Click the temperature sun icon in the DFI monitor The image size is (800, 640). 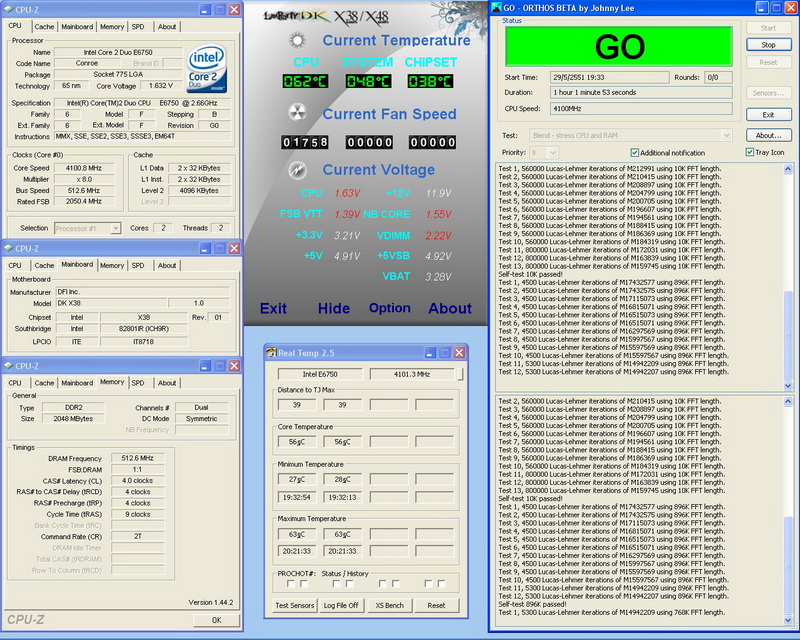(x=297, y=40)
